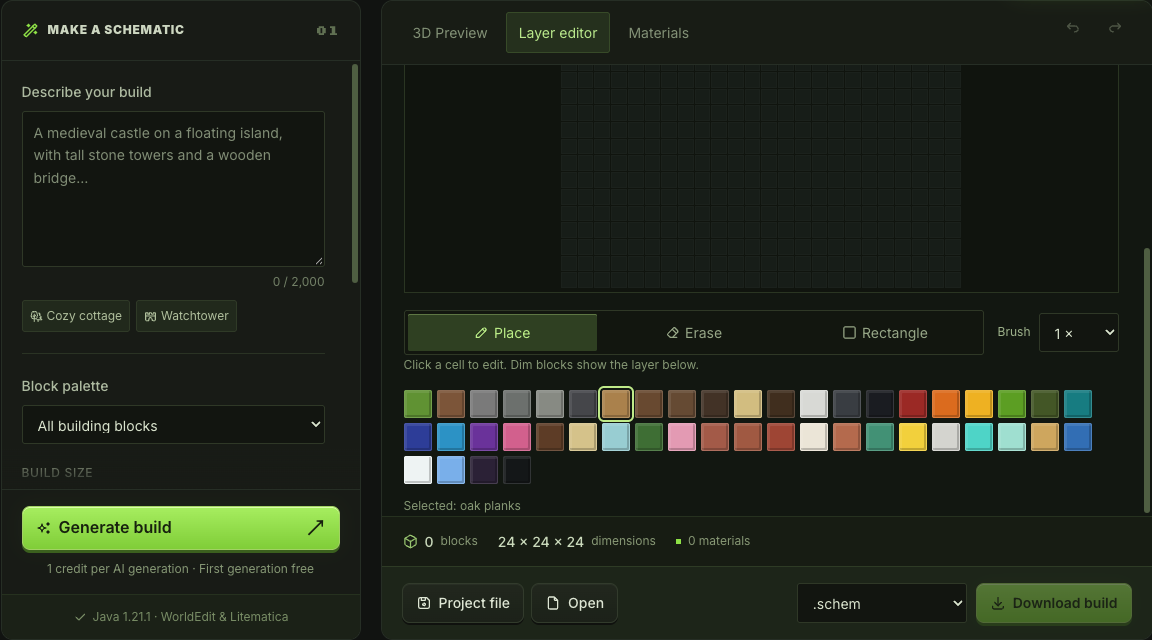Click the 'BUILD SIZE' heading
Image resolution: width=1152 pixels, height=640 pixels.
[57, 472]
